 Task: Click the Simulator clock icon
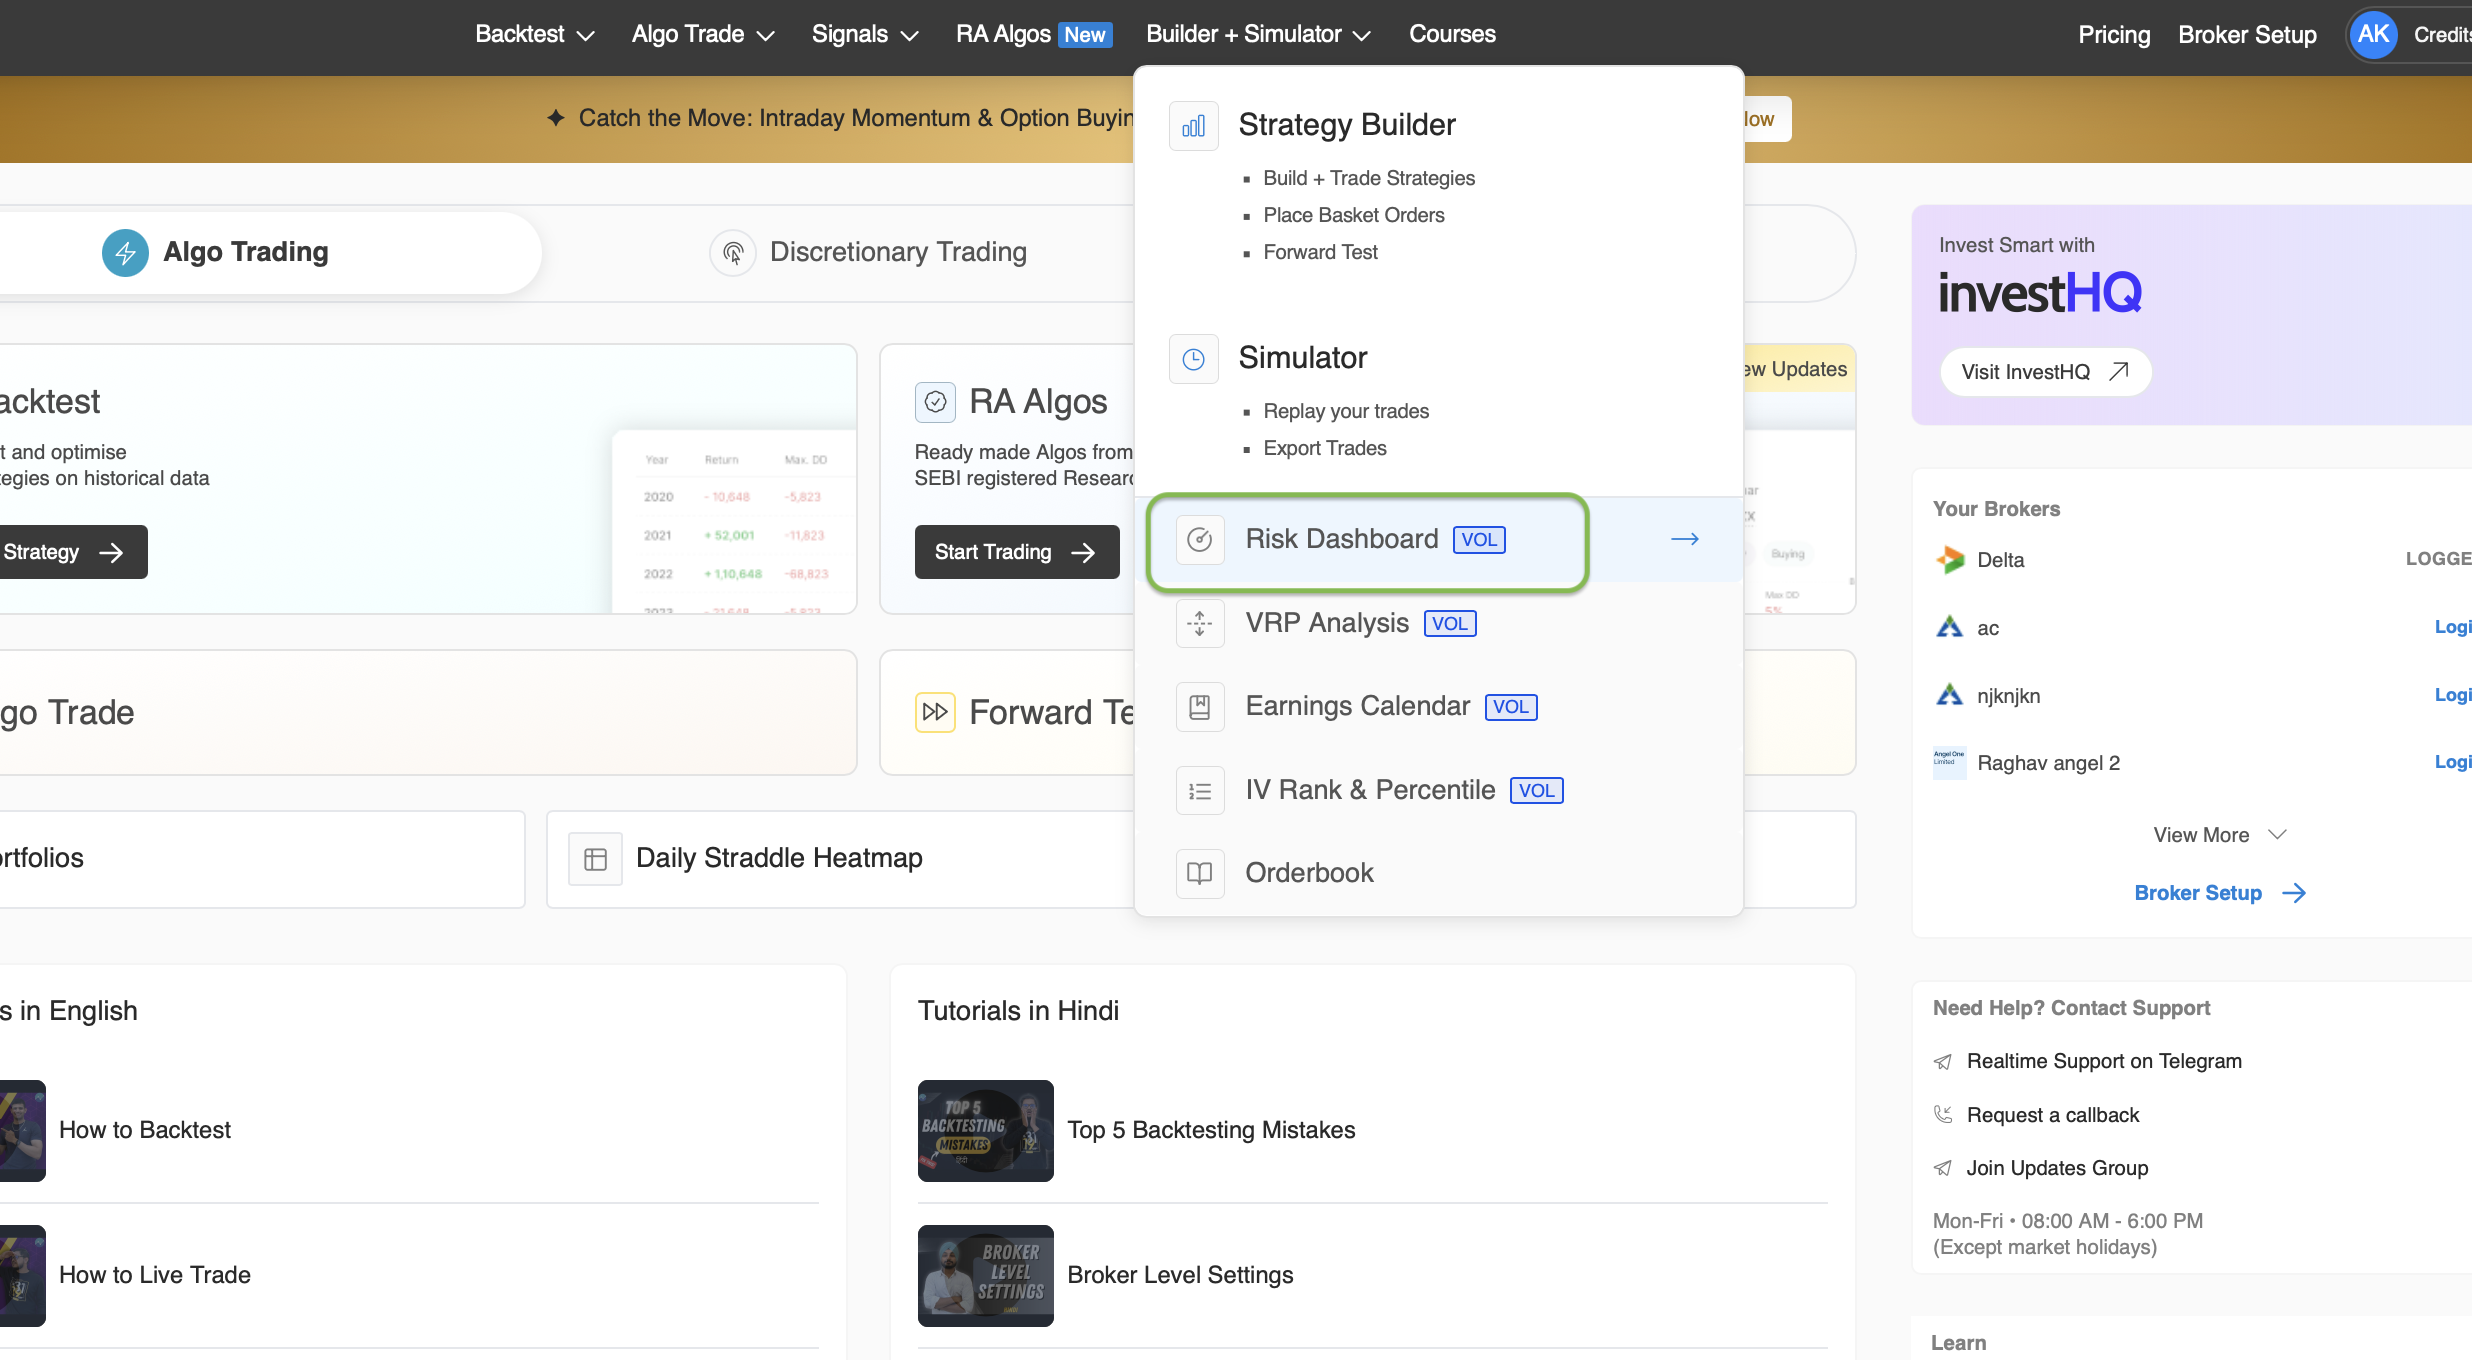pos(1193,359)
